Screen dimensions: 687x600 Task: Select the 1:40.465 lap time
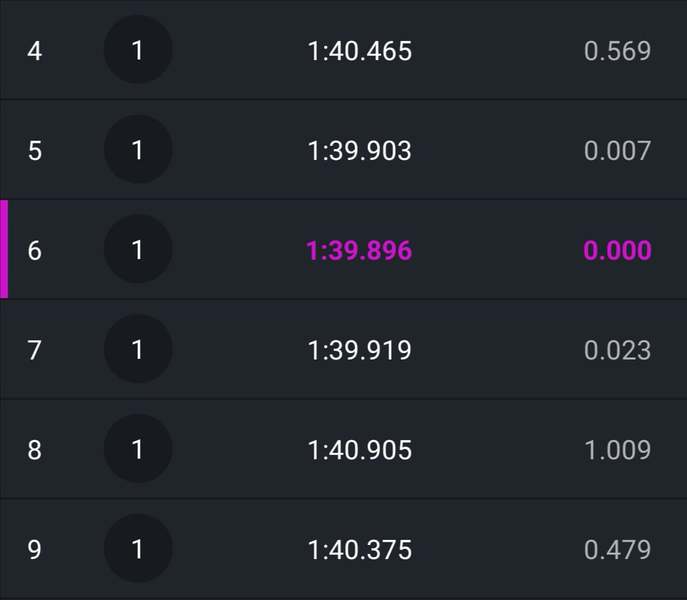click(x=359, y=51)
